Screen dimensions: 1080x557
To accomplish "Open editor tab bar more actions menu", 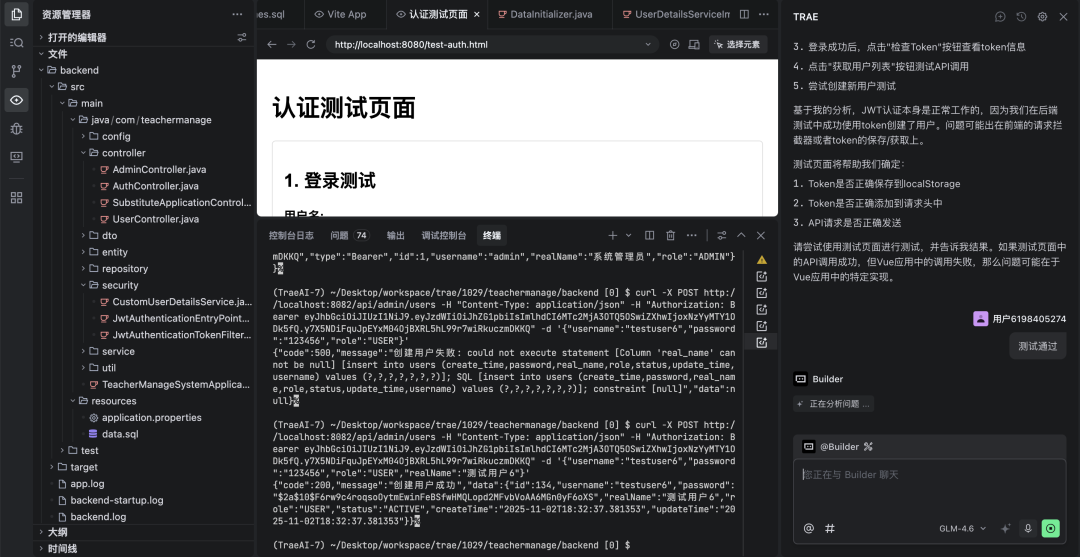I will pyautogui.click(x=764, y=14).
